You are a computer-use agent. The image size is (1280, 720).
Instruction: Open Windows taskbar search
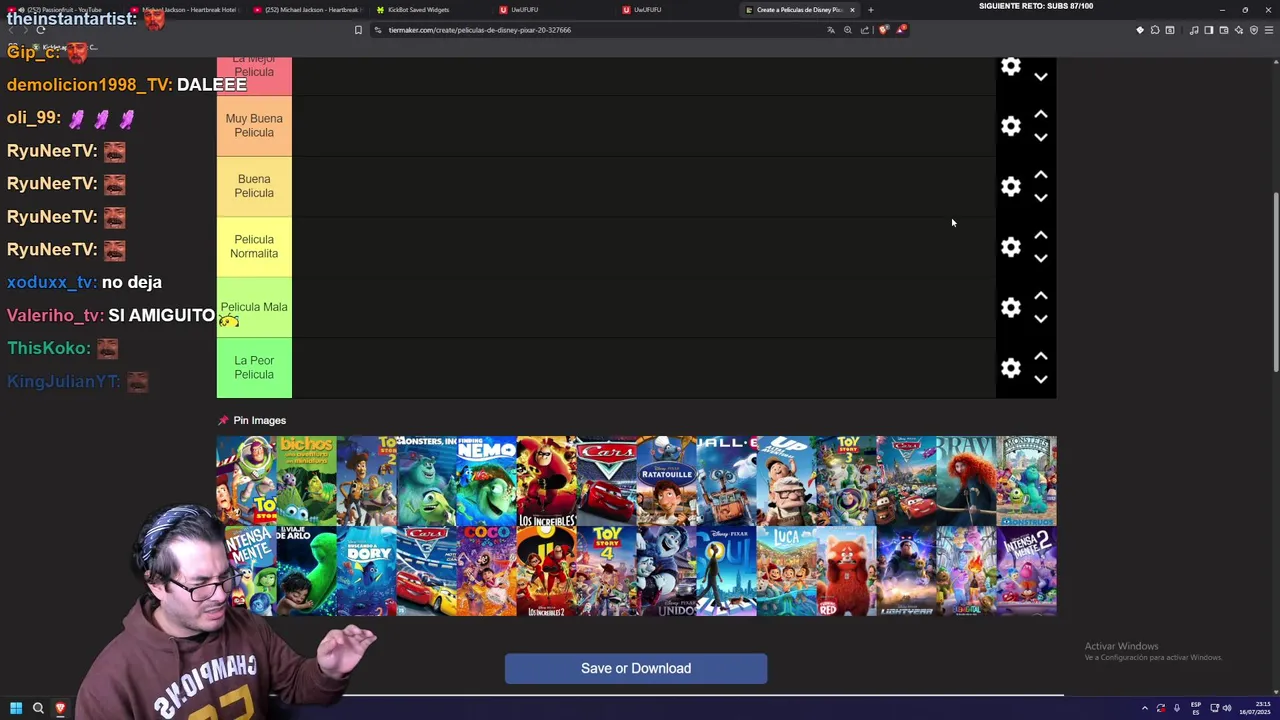(38, 708)
